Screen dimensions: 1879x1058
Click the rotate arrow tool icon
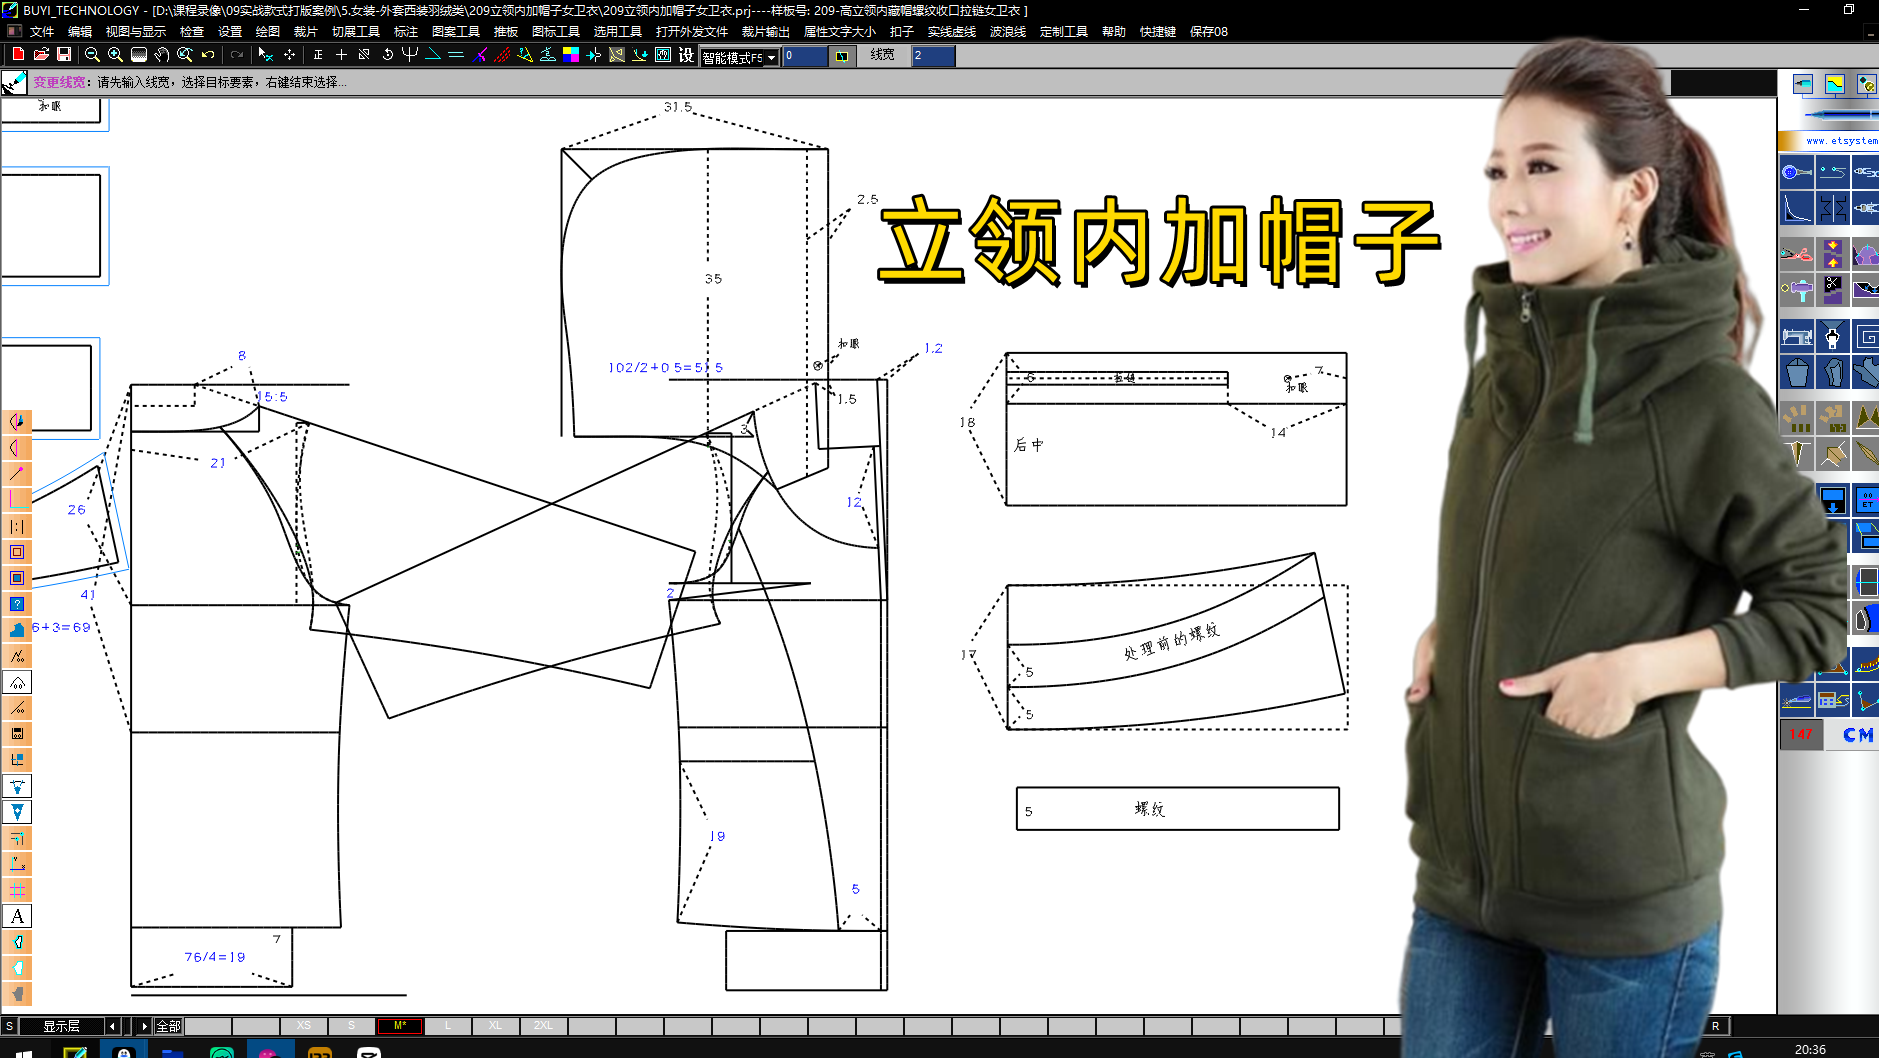tap(387, 54)
